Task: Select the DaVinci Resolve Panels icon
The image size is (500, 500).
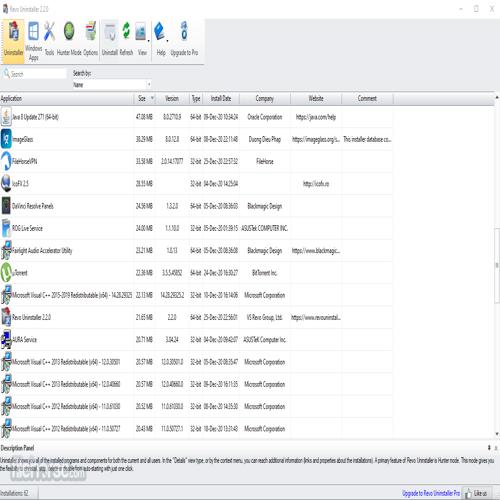Action: [x=6, y=206]
